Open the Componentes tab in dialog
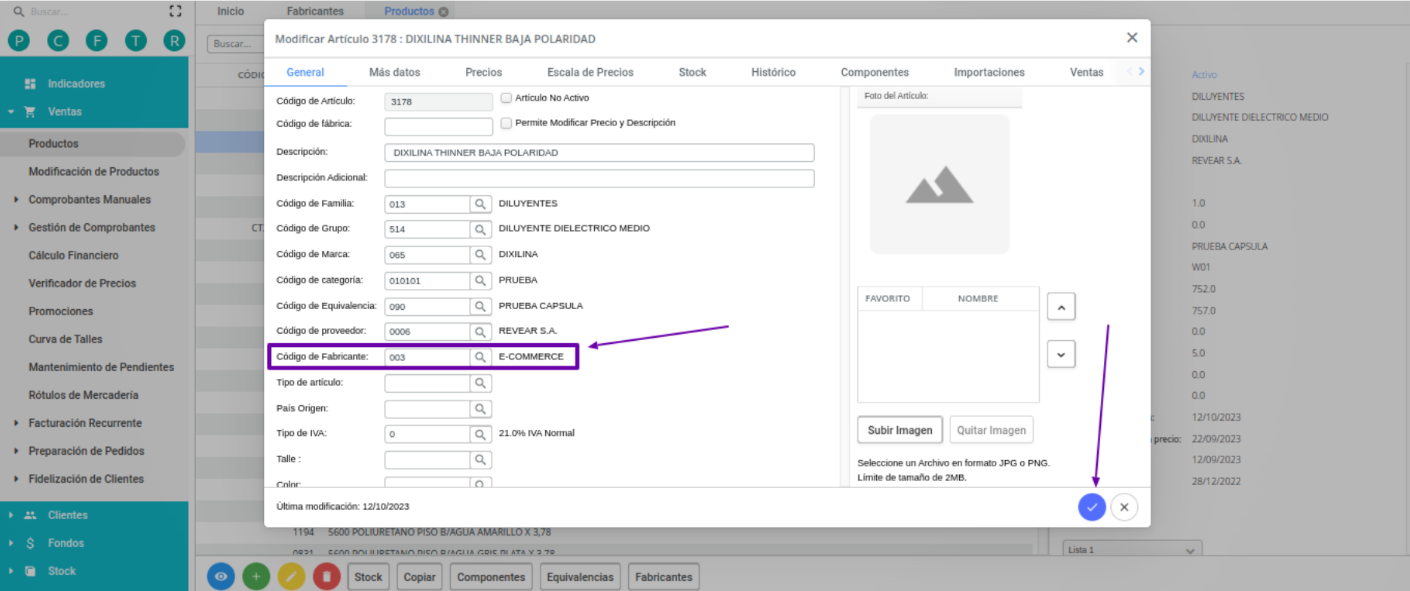 tap(875, 72)
